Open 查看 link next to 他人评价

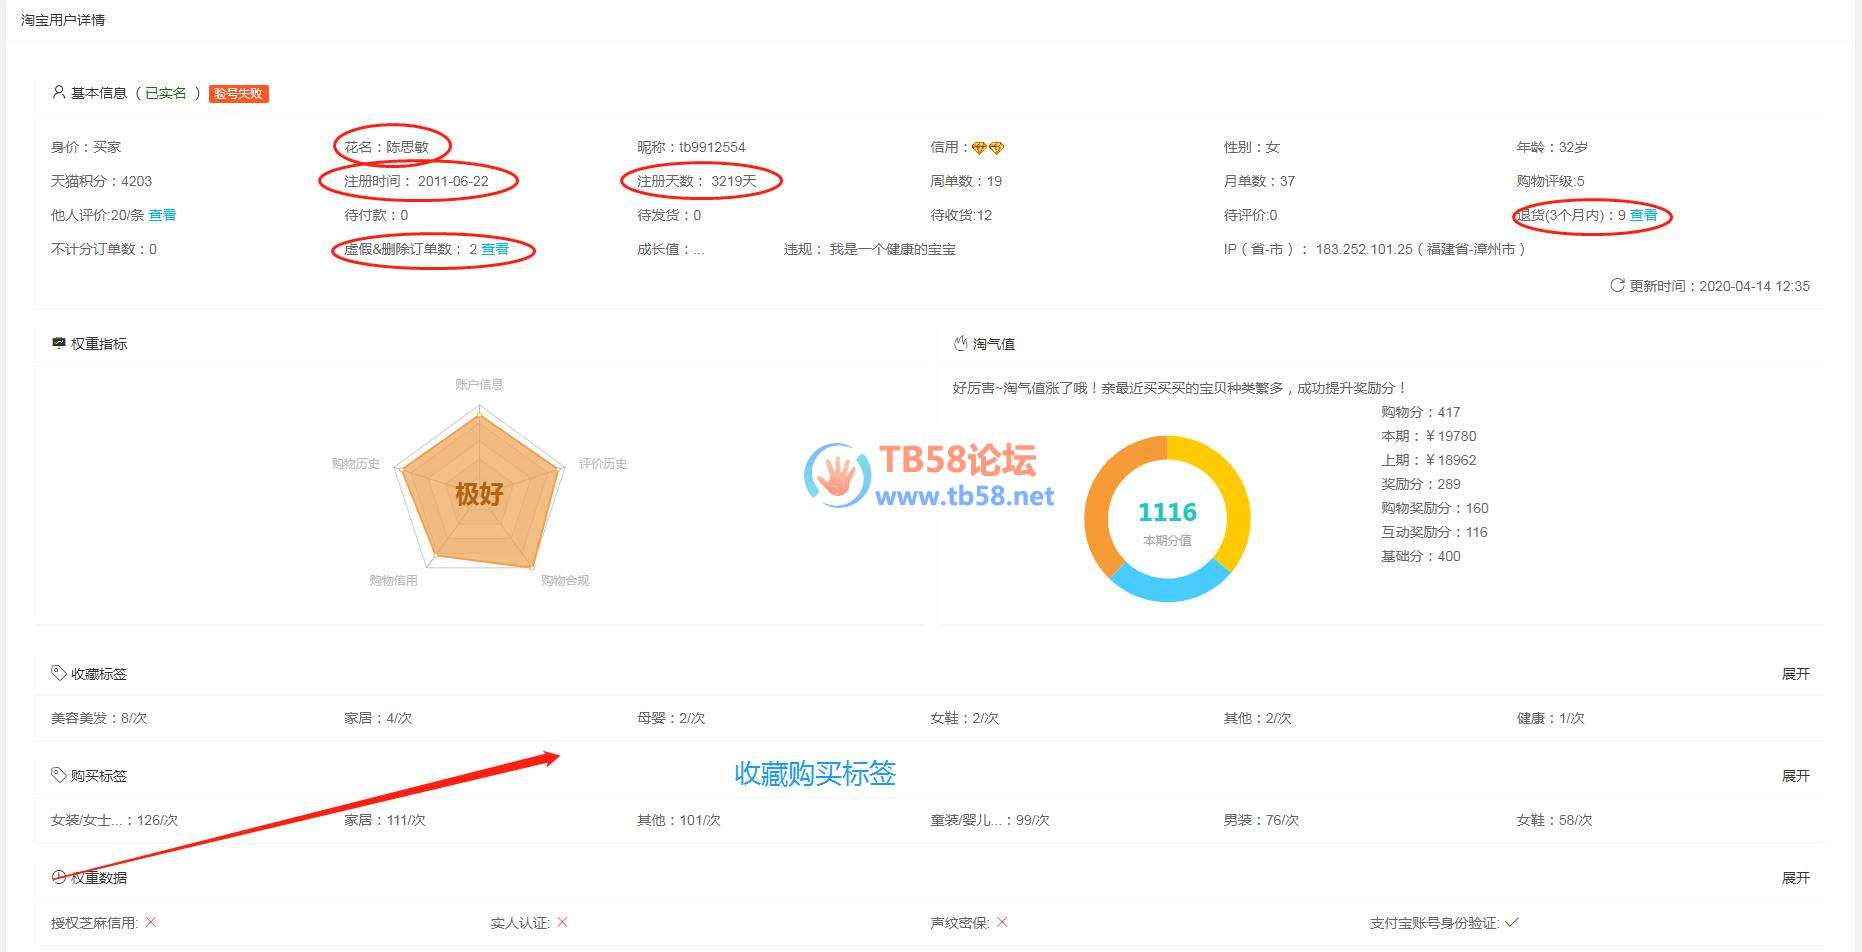point(162,215)
